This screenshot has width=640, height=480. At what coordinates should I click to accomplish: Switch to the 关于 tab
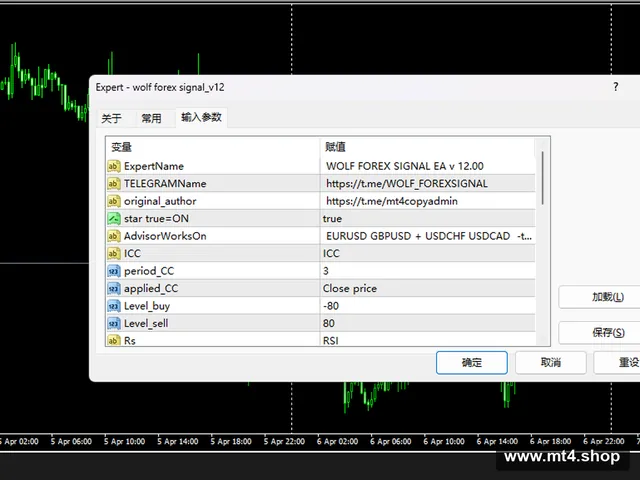point(111,118)
